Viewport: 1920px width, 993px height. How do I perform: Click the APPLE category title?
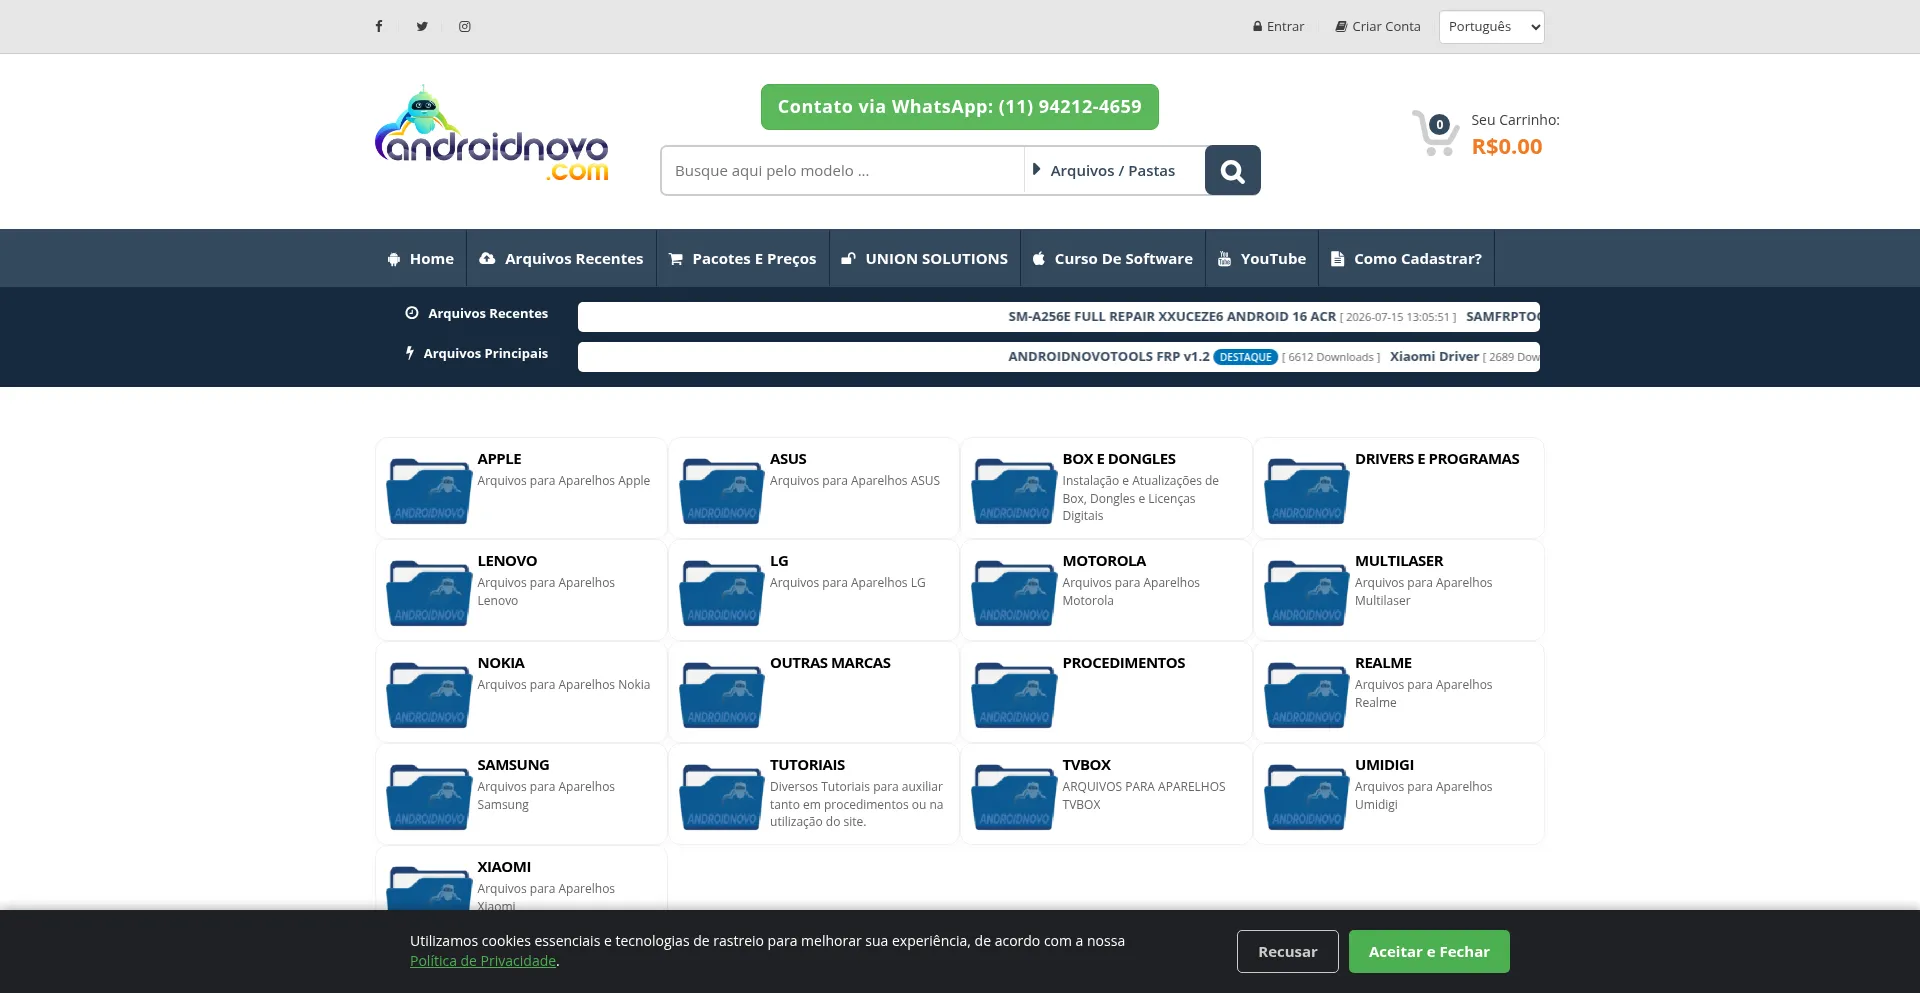pos(499,459)
